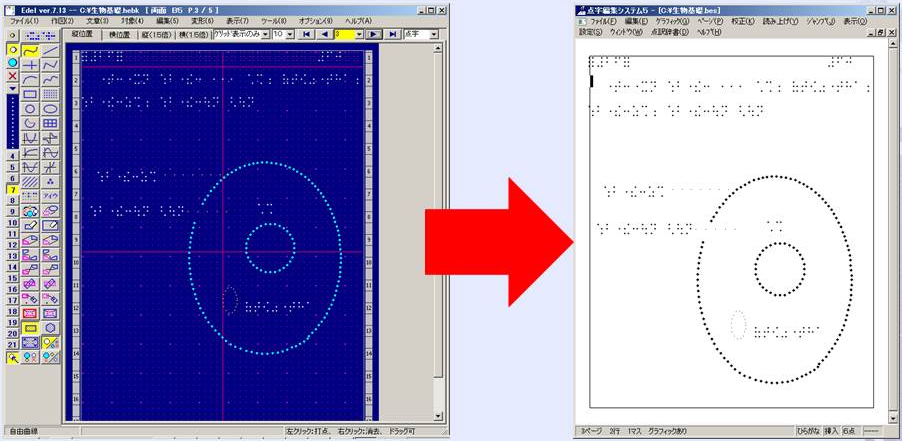Screen dimensions: 902x441
Task: Switch to the 横(15倍) tab
Action: click(193, 35)
